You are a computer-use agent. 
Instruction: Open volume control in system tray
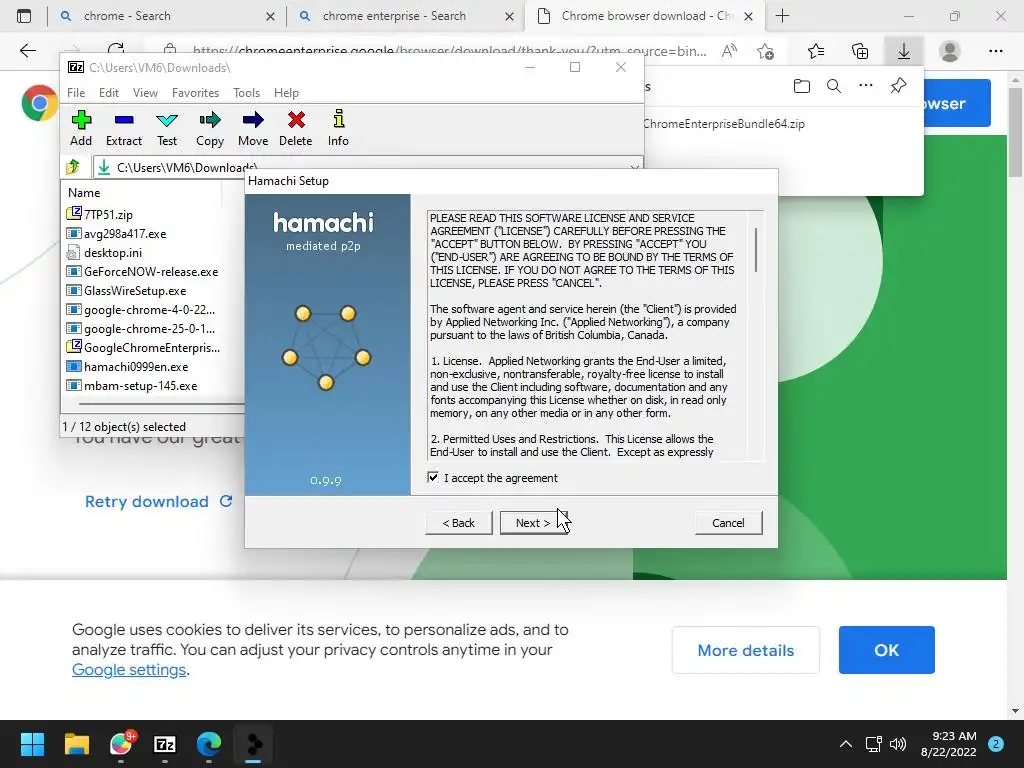[898, 744]
